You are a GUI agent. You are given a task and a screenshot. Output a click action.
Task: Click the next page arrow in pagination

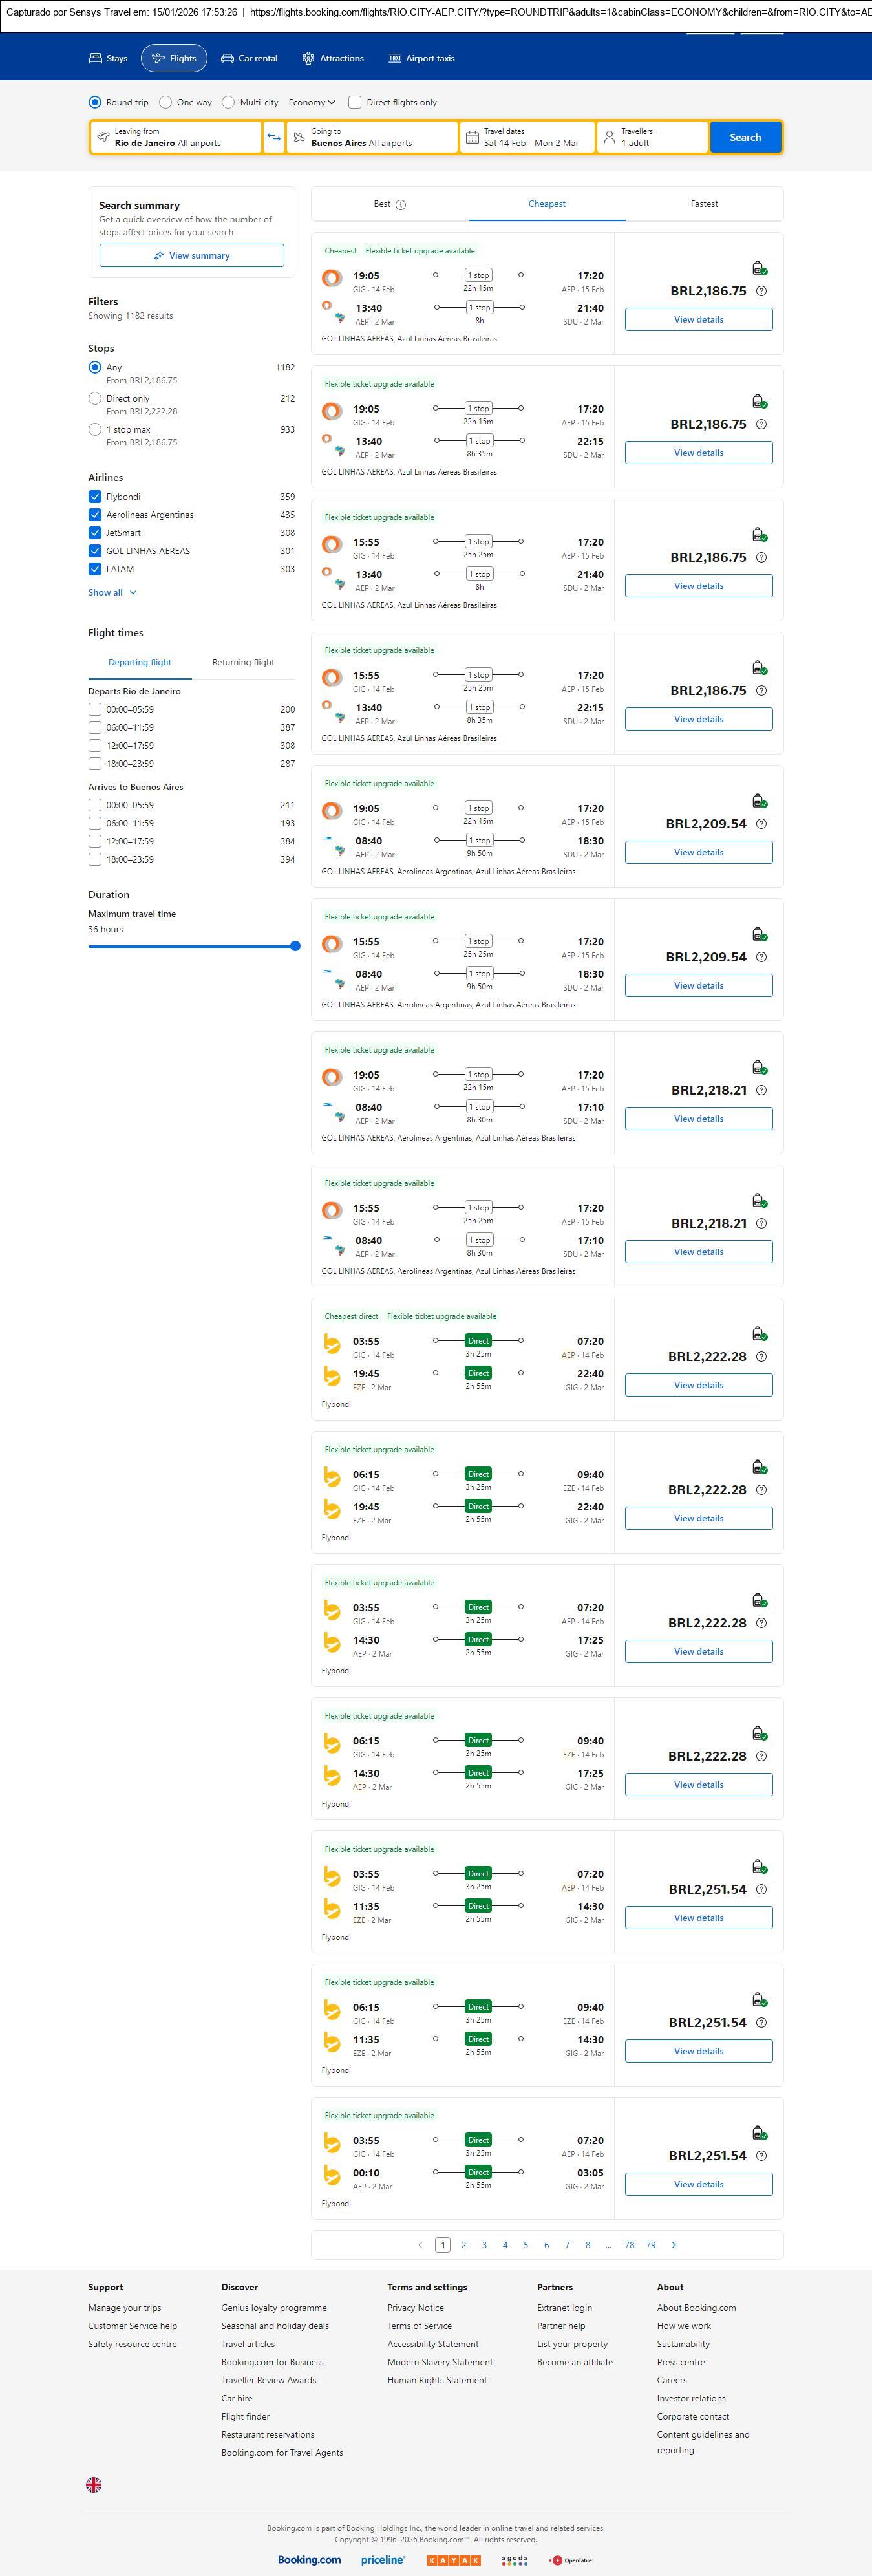[674, 2245]
